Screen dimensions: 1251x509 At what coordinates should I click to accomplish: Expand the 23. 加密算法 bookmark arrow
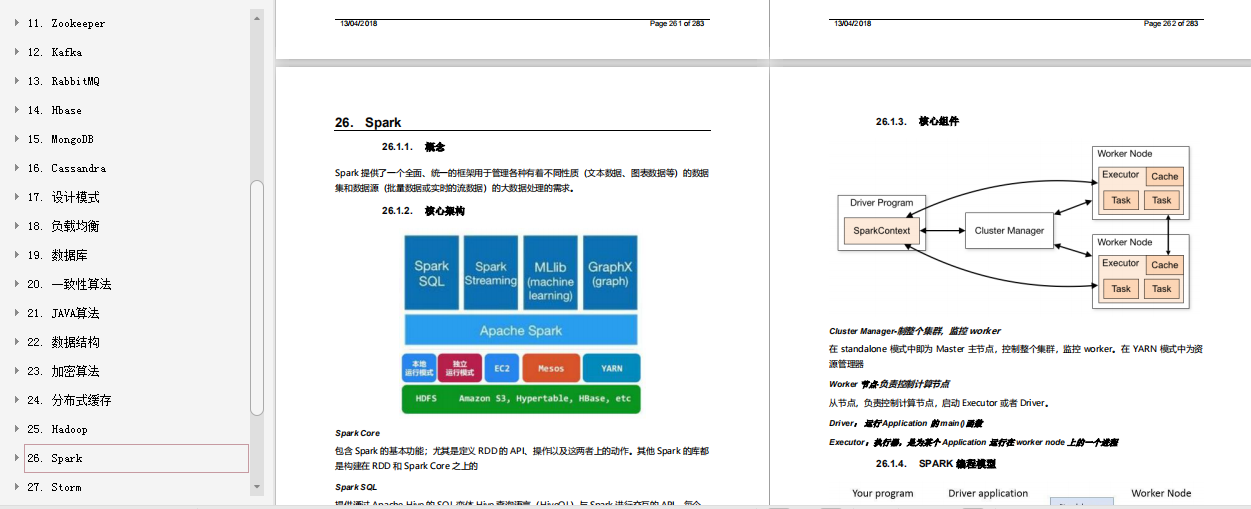17,371
